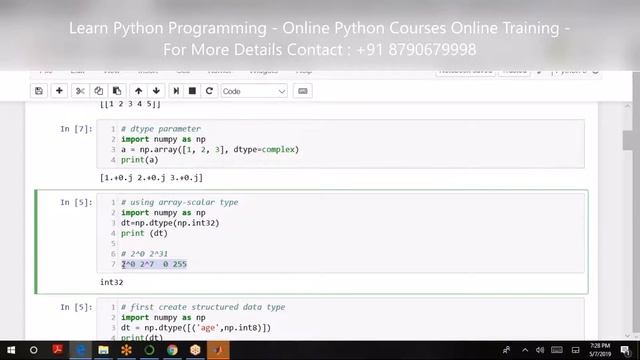Switch to Microsoft Edge on taskbar
640x360 pixels.
80,350
